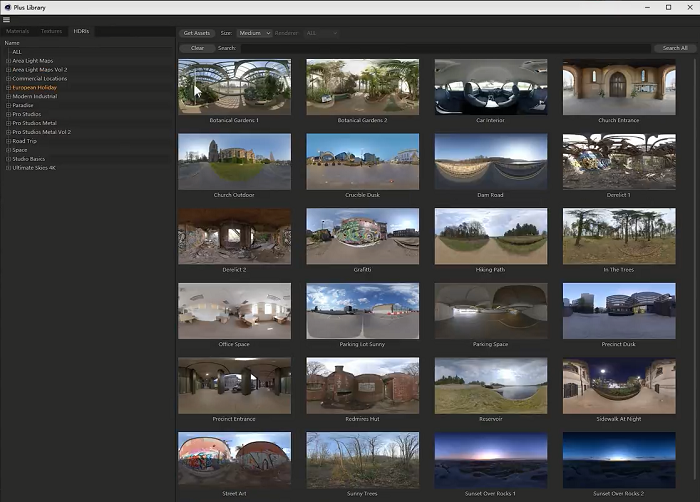Screen dimensions: 700x502
Task: Expand the Area Light Maps category
Action: click(x=8, y=61)
